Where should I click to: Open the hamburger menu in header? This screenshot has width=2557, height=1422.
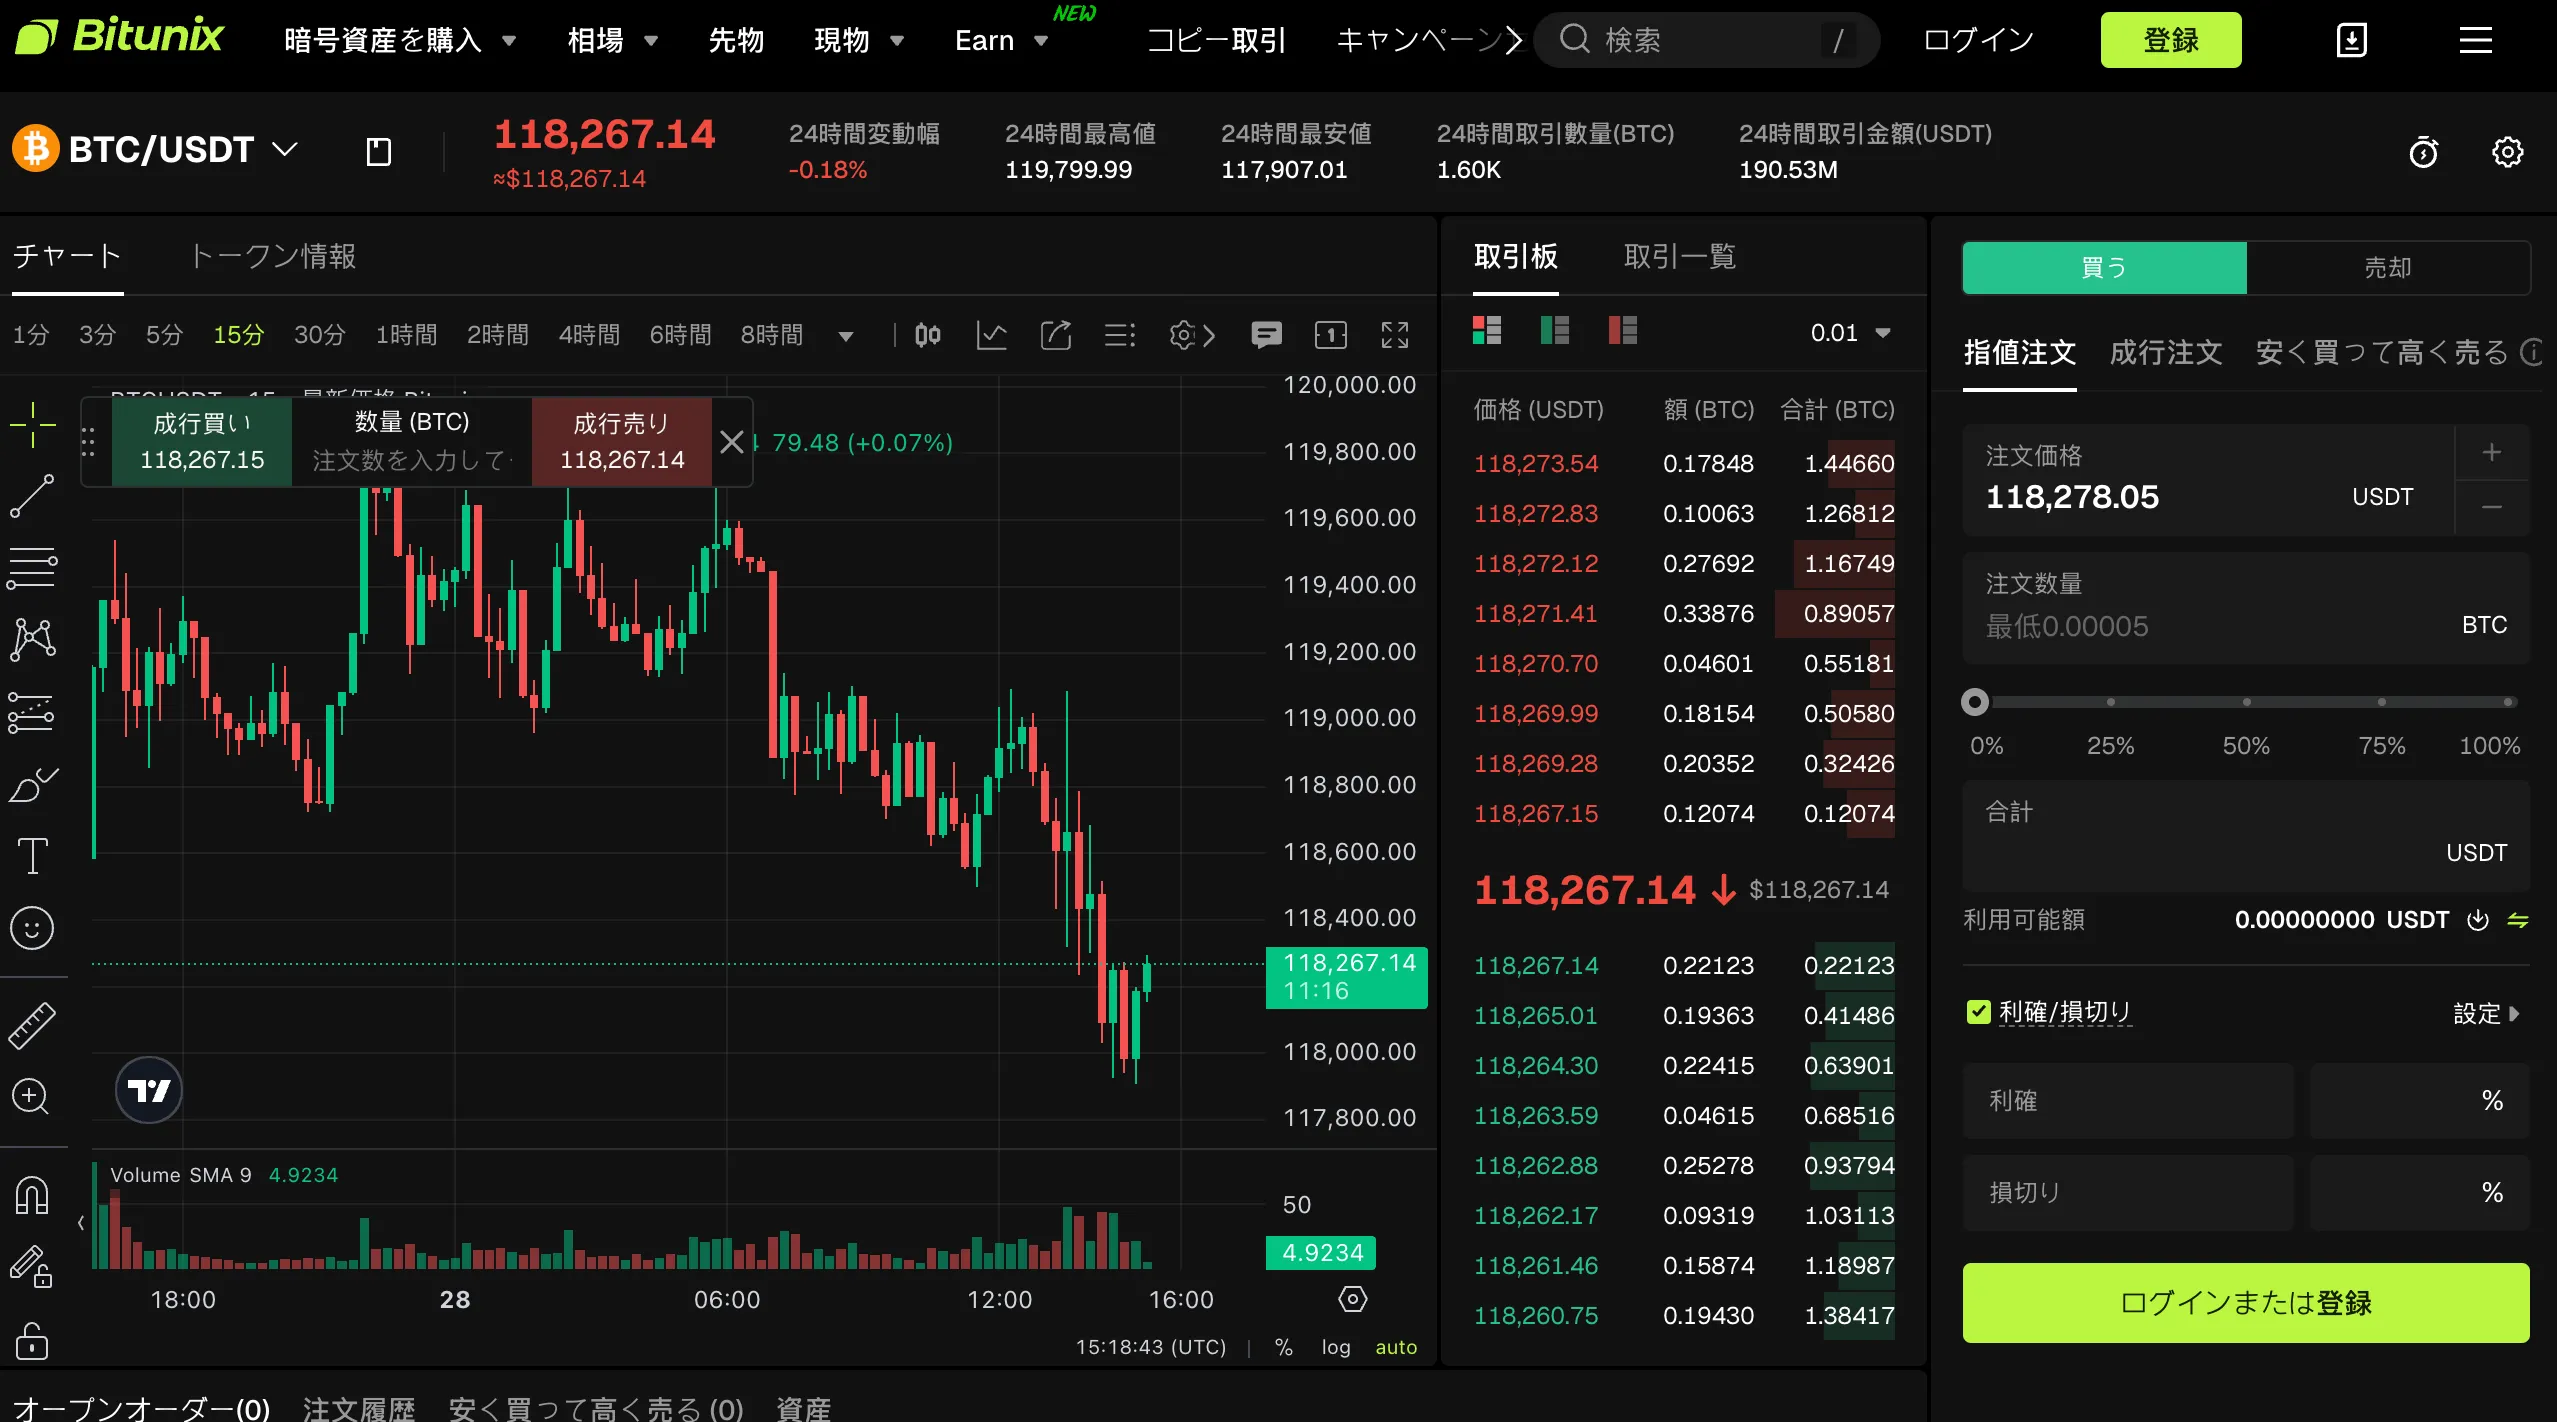click(2476, 40)
